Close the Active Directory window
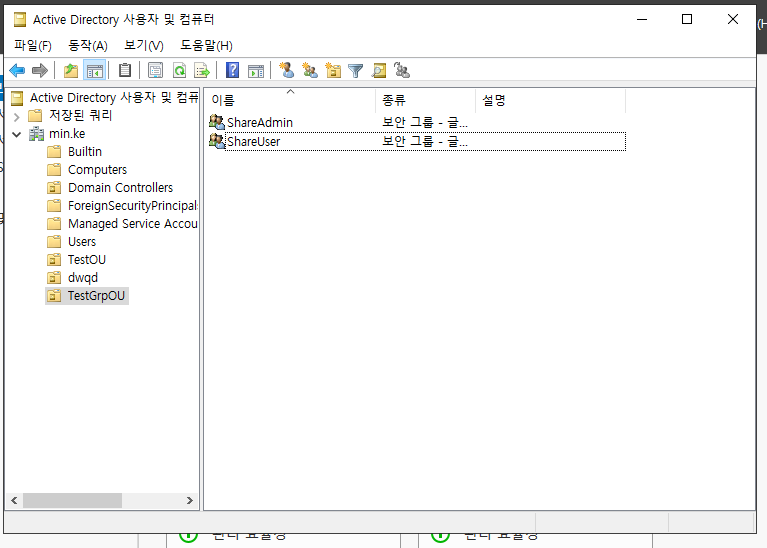The width and height of the screenshot is (767, 548). [x=733, y=19]
